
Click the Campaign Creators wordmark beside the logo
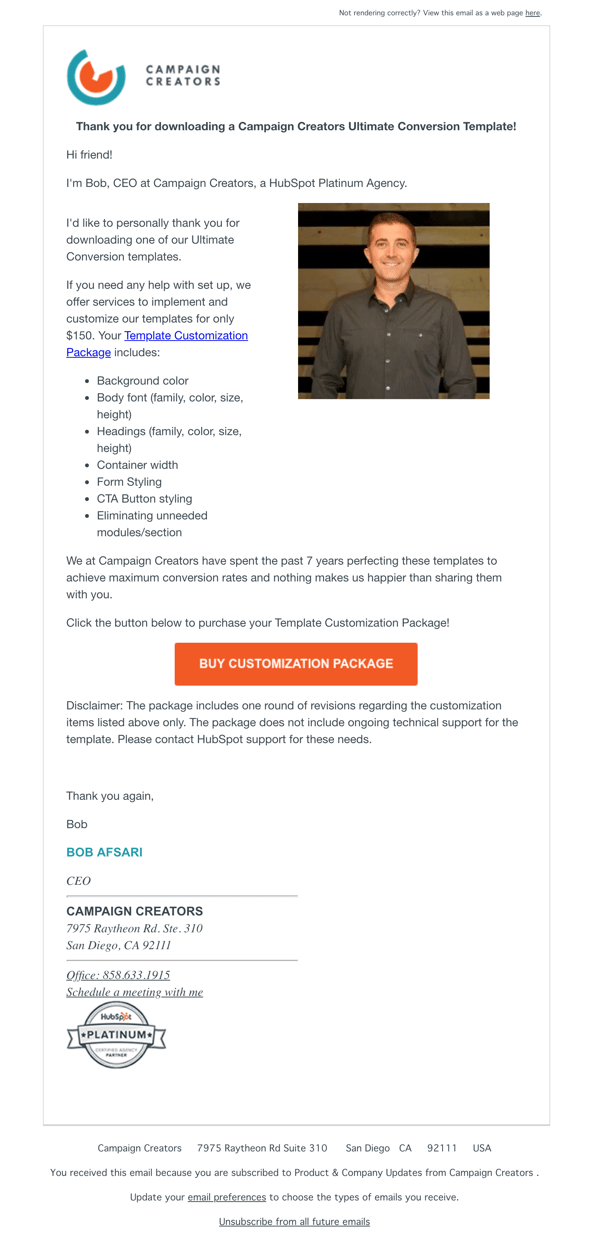pos(183,76)
